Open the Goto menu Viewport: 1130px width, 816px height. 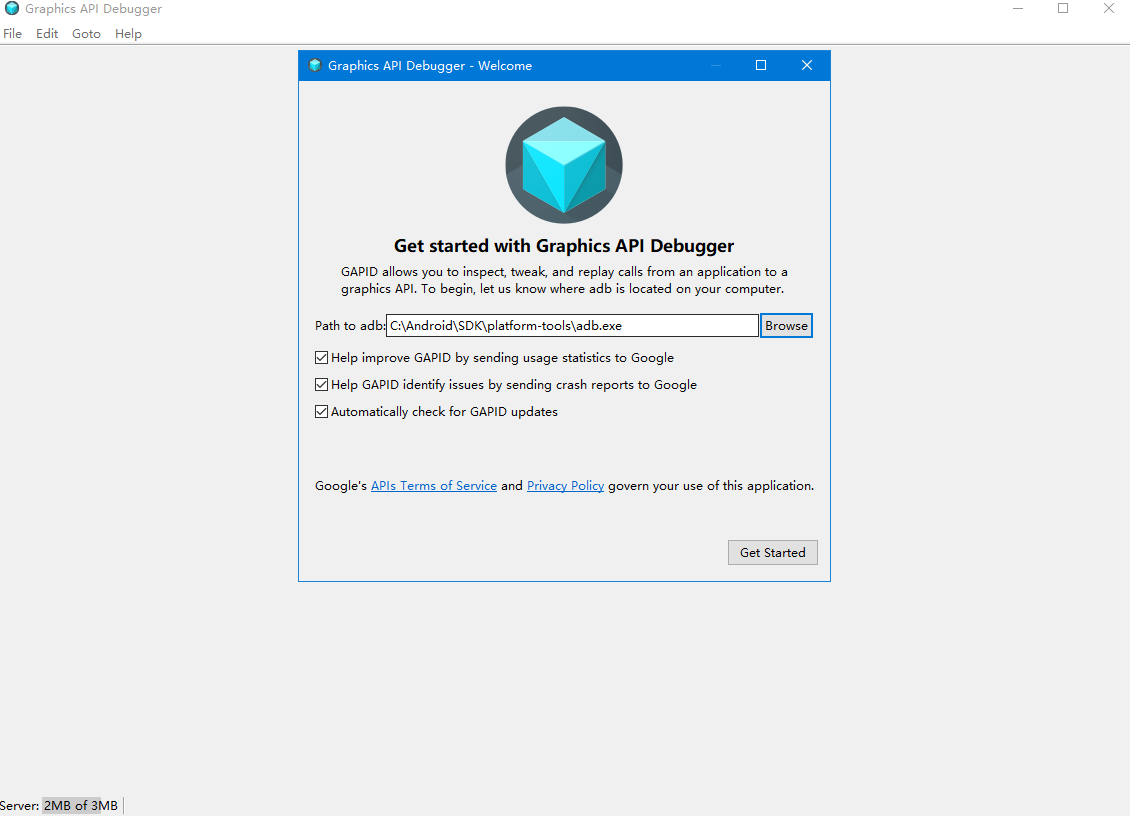(x=86, y=34)
